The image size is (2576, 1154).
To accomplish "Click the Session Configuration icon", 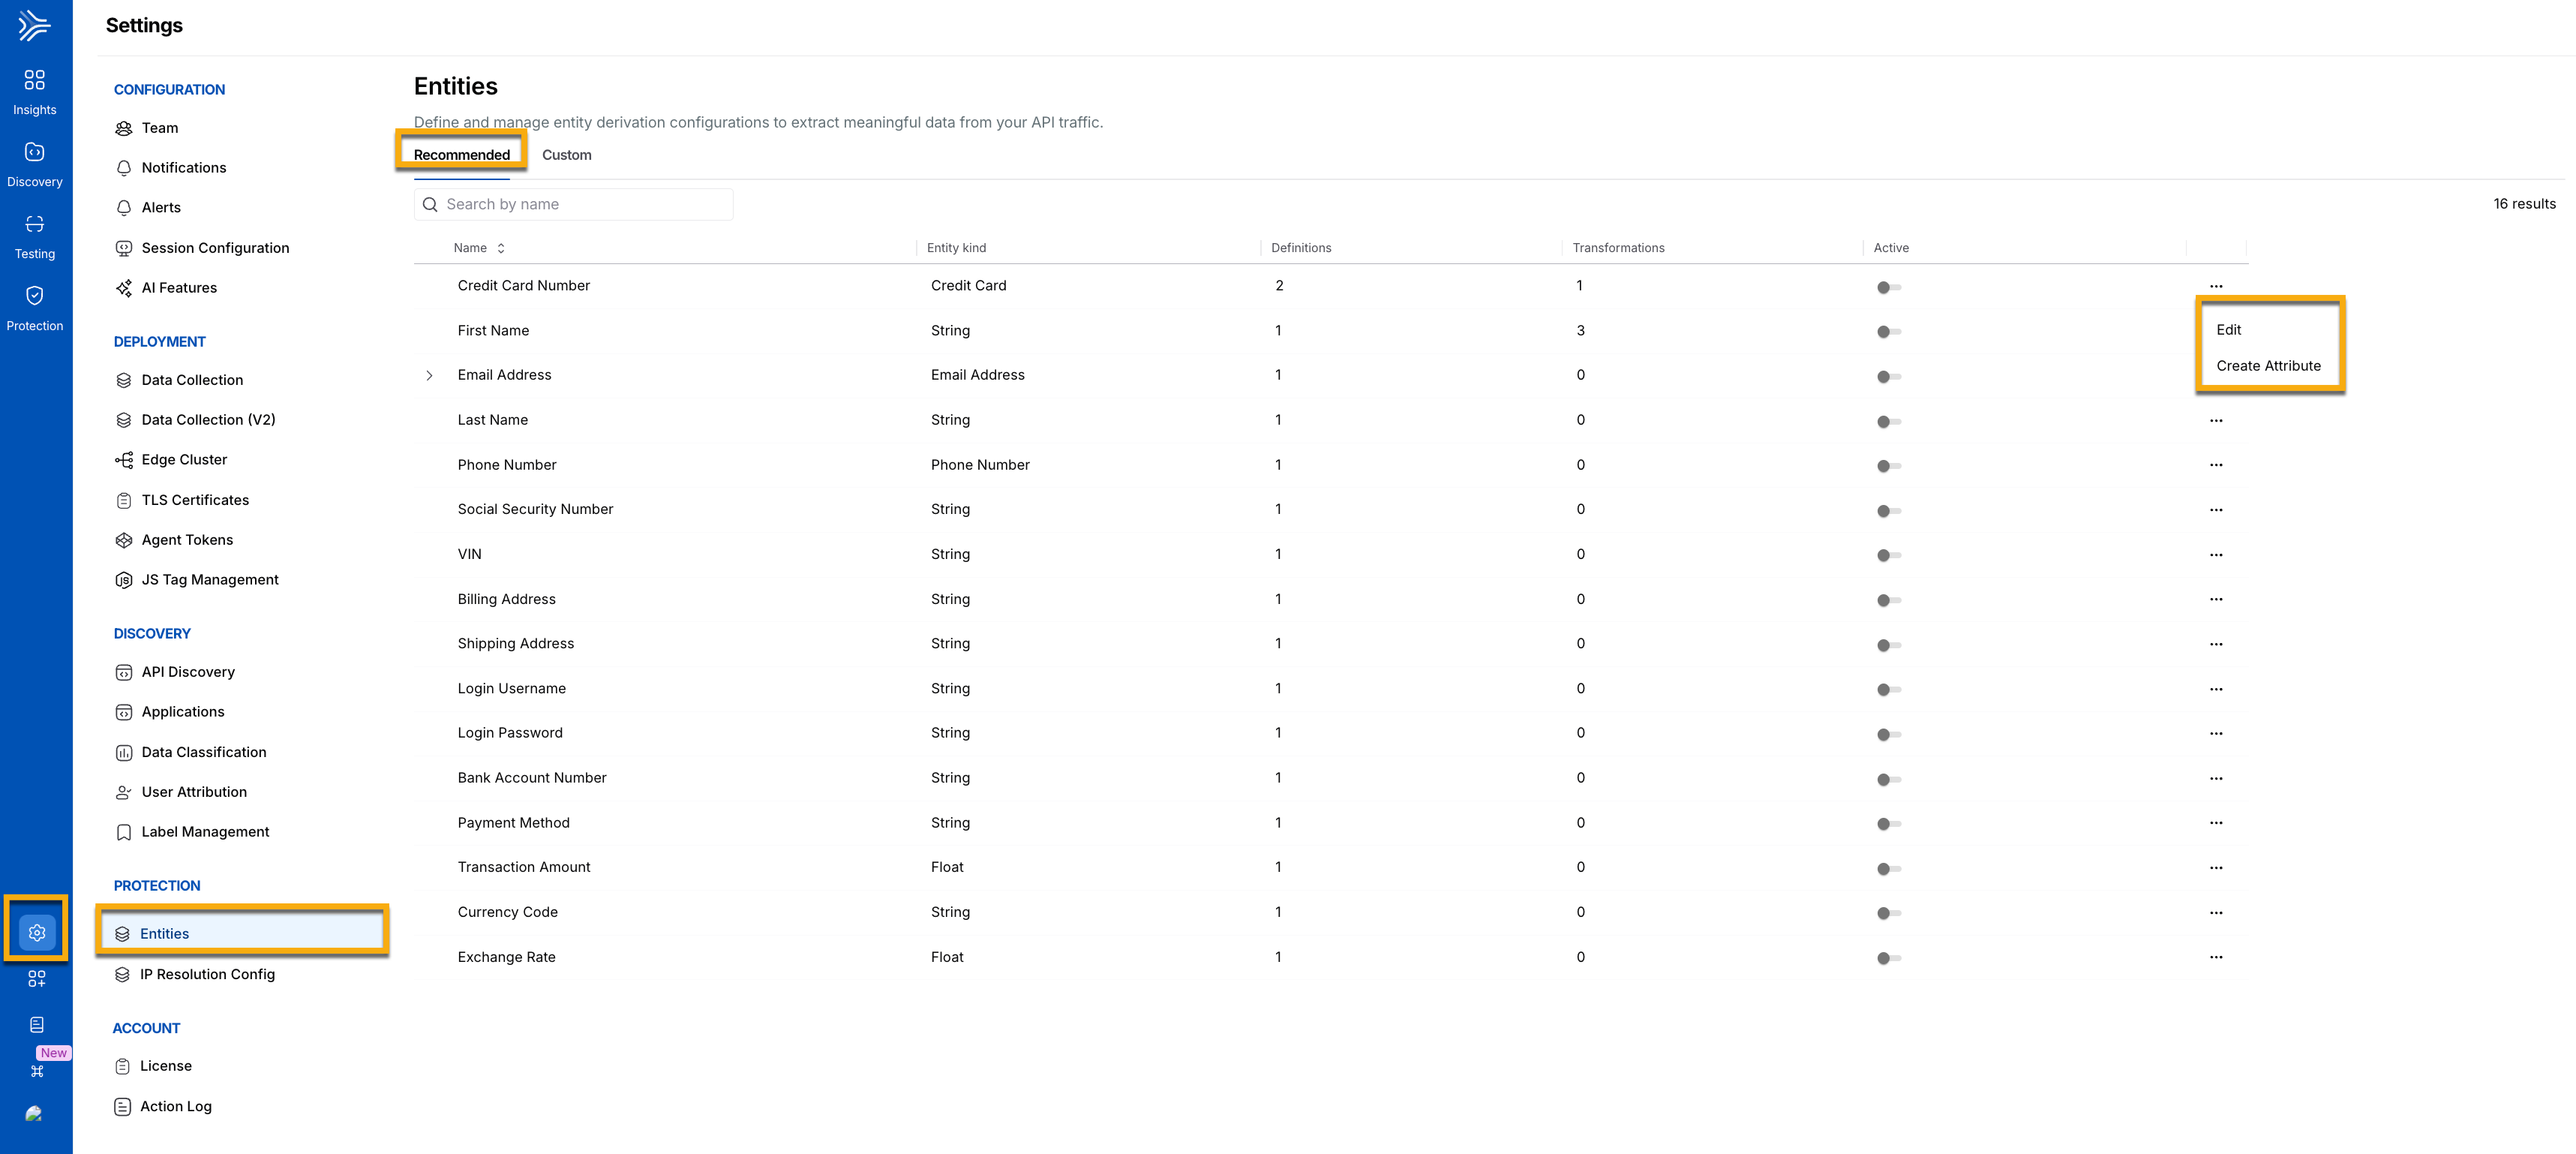I will click(124, 248).
